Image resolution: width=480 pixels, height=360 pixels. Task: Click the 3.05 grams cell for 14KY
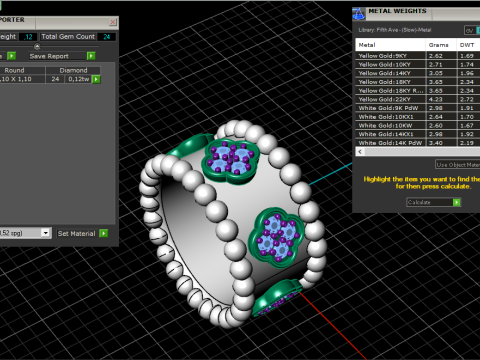pos(441,73)
